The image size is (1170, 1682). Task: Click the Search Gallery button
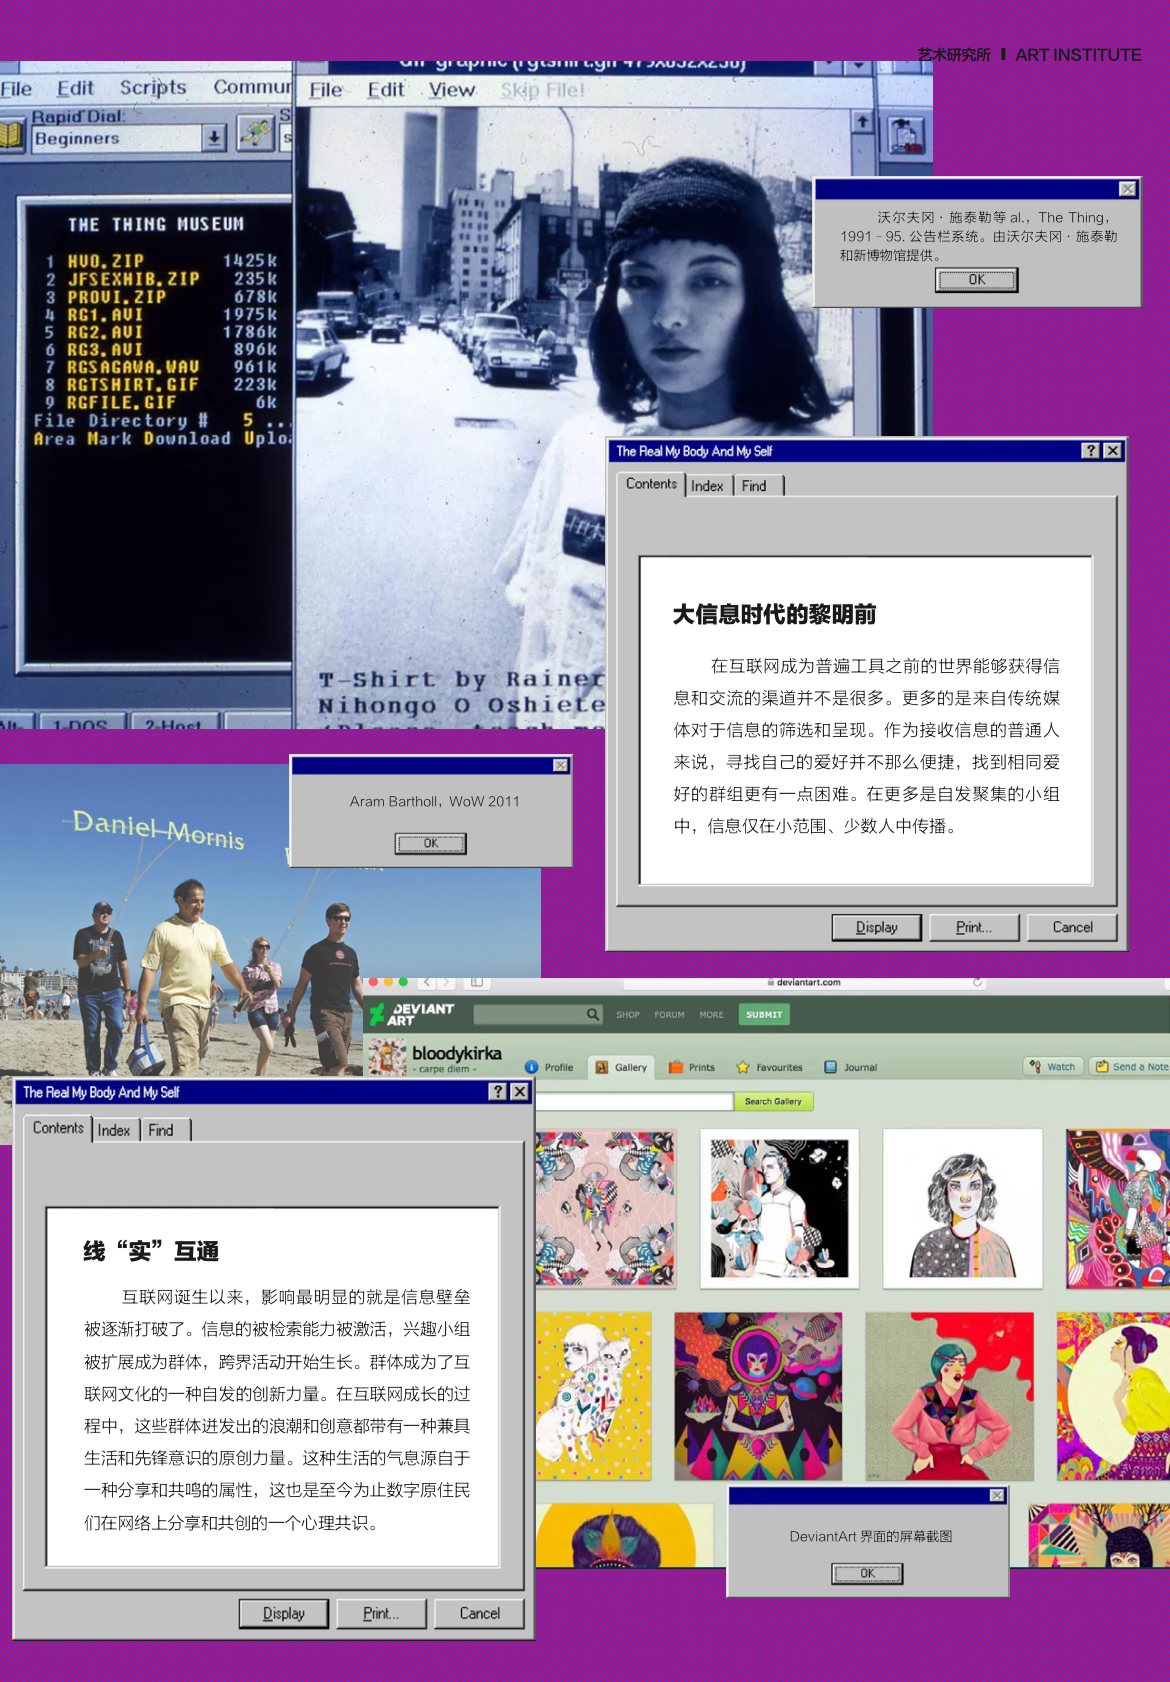773,1101
